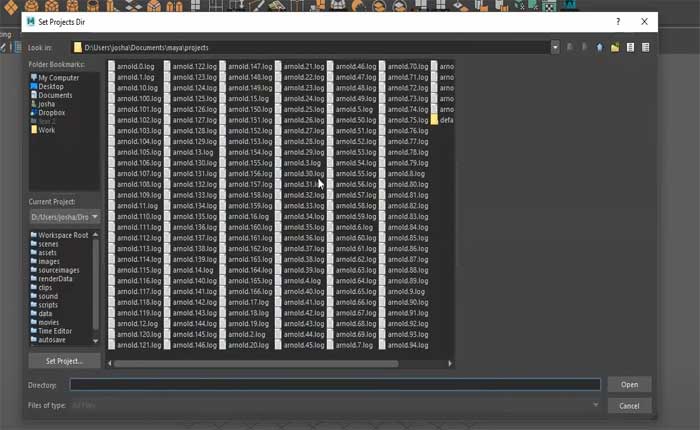Switch file view to list mode icon
Screen dimensions: 700x430
[631, 47]
